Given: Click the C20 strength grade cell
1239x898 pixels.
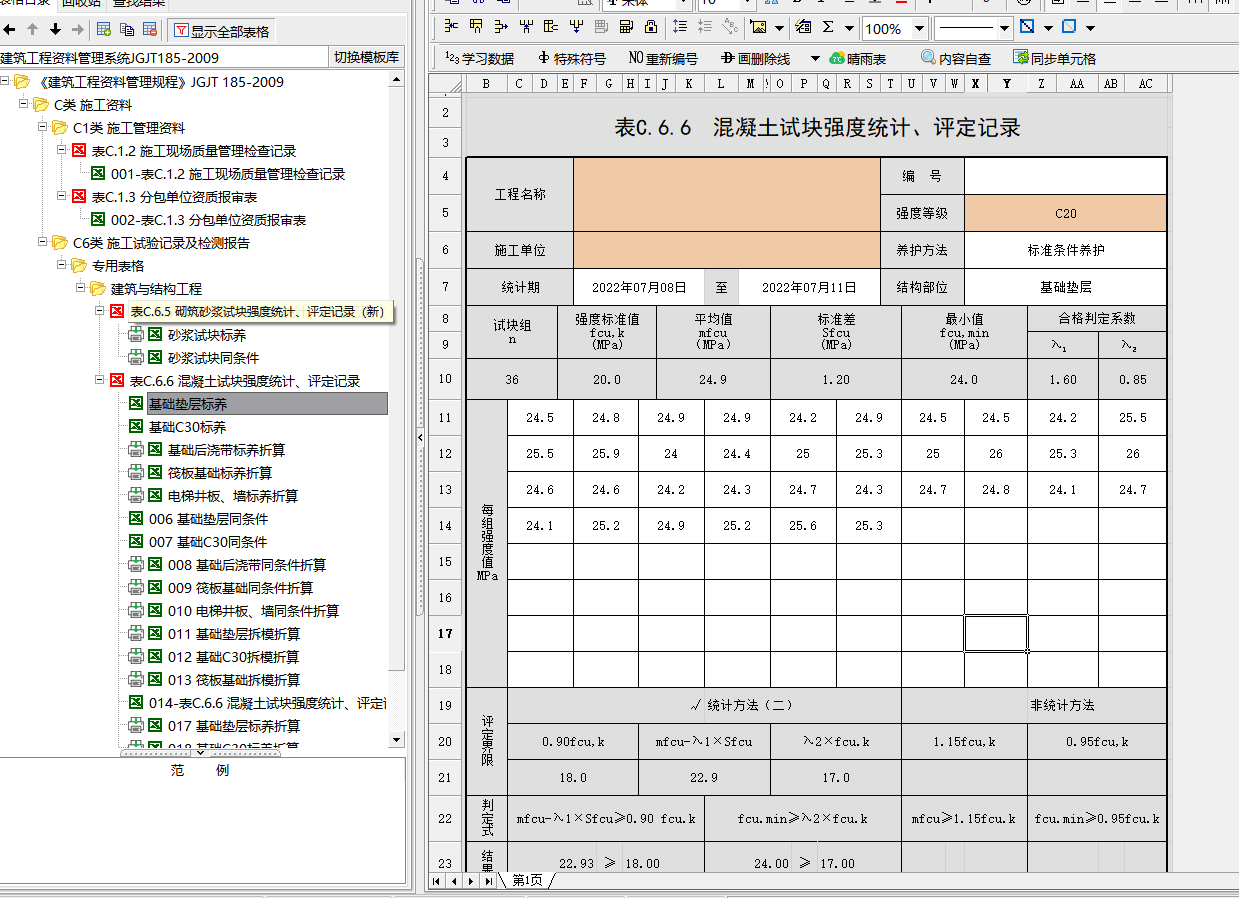Looking at the screenshot, I should point(1065,213).
